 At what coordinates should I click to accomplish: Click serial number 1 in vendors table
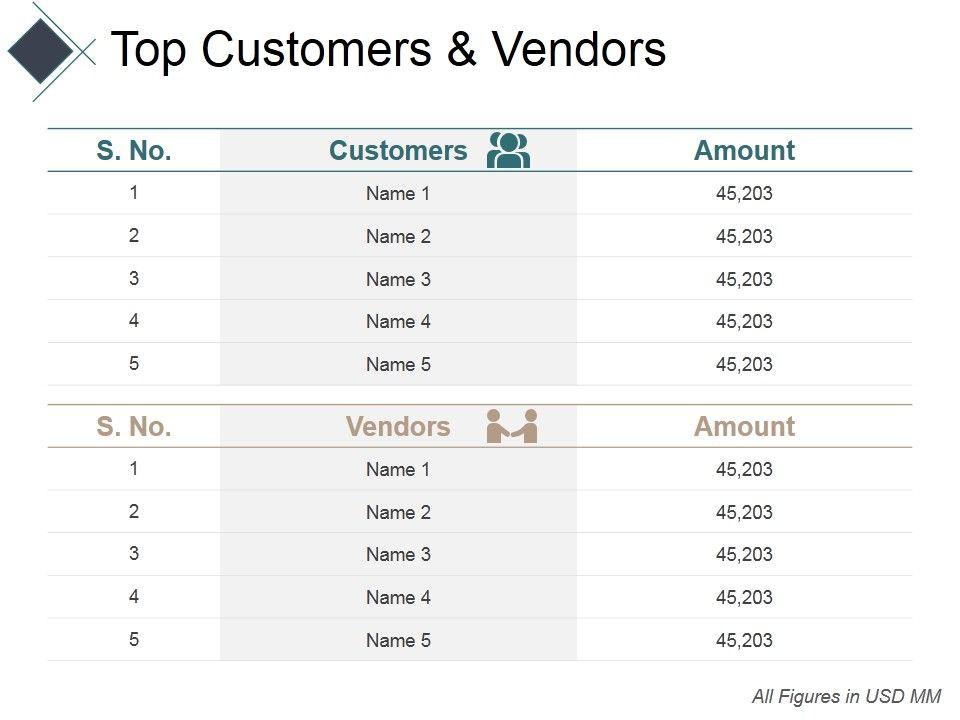(x=134, y=469)
